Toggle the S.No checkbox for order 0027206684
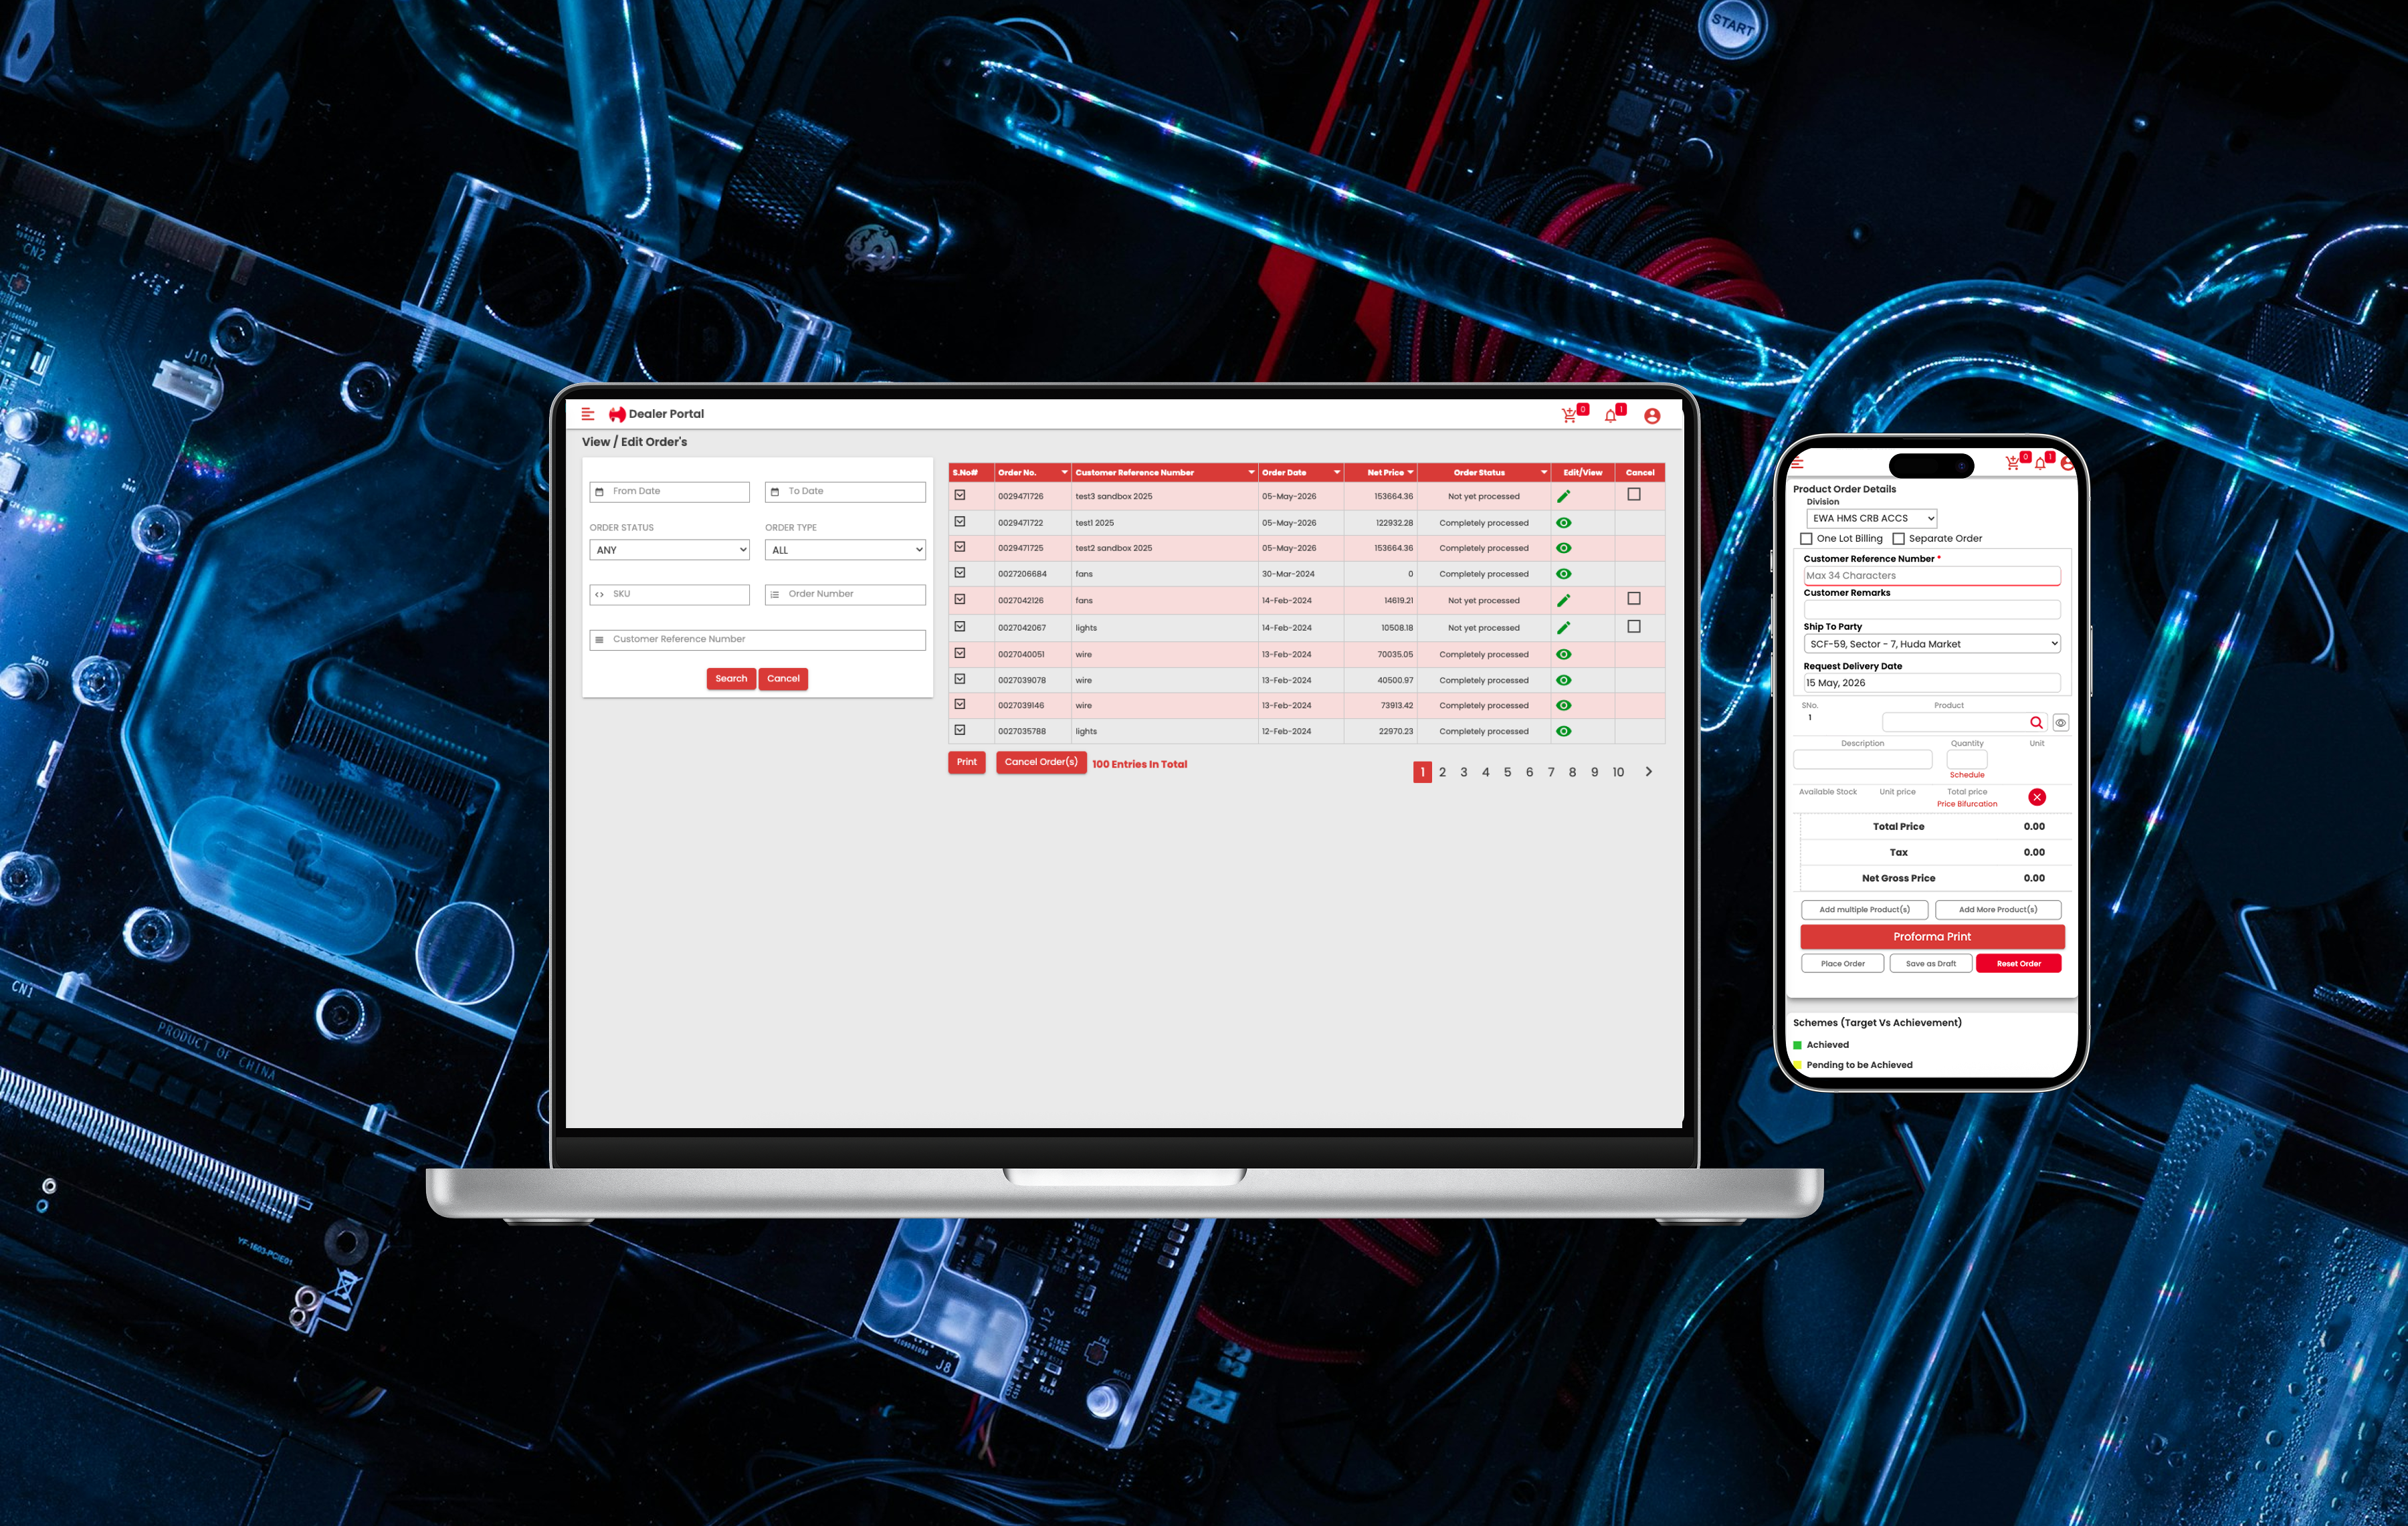 (x=960, y=573)
